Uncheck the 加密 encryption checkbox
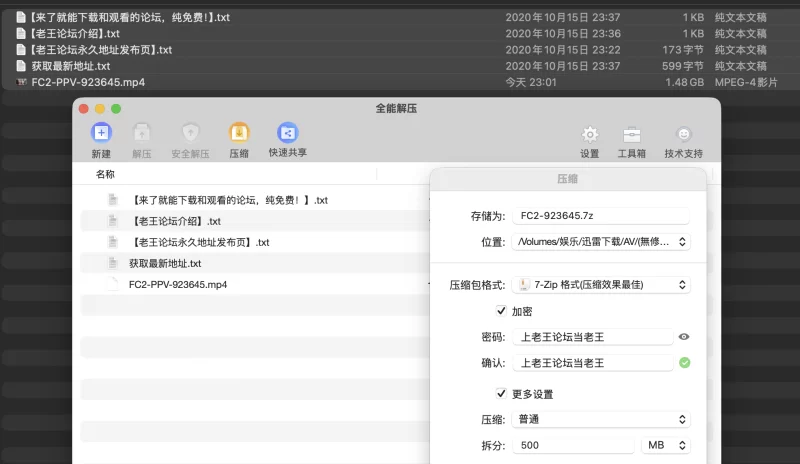This screenshot has height=464, width=800. 502,312
